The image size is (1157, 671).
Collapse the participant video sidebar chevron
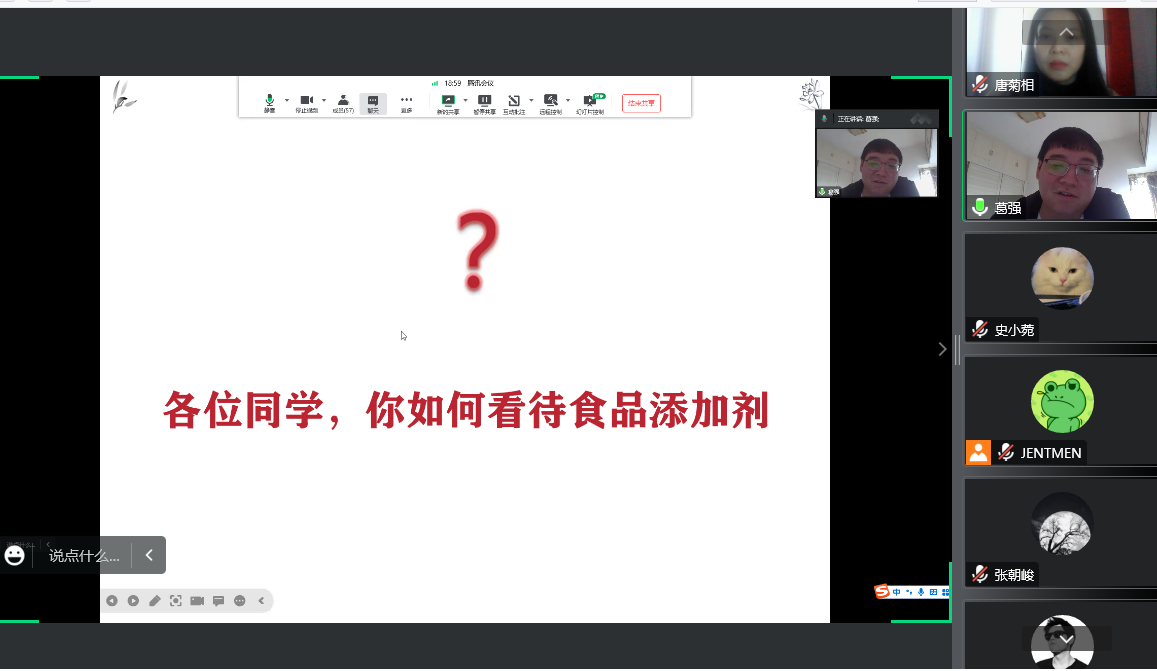coord(942,349)
